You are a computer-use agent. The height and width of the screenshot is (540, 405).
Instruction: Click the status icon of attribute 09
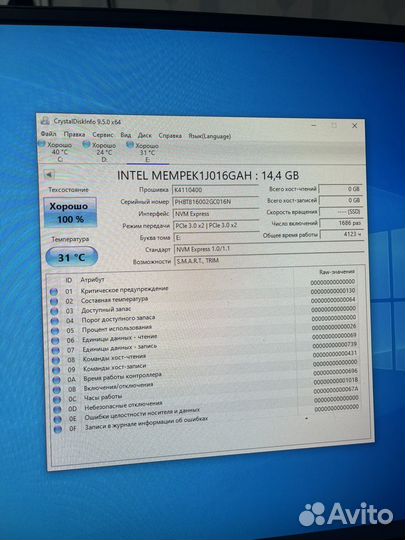coord(56,370)
